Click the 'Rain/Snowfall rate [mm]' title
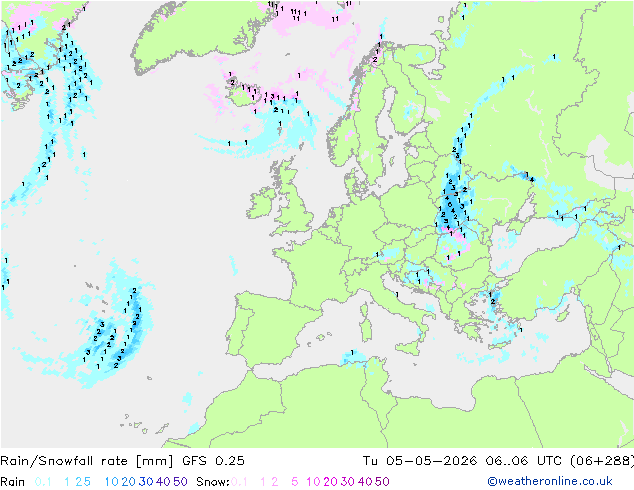Image resolution: width=634 pixels, height=490 pixels. (87, 461)
